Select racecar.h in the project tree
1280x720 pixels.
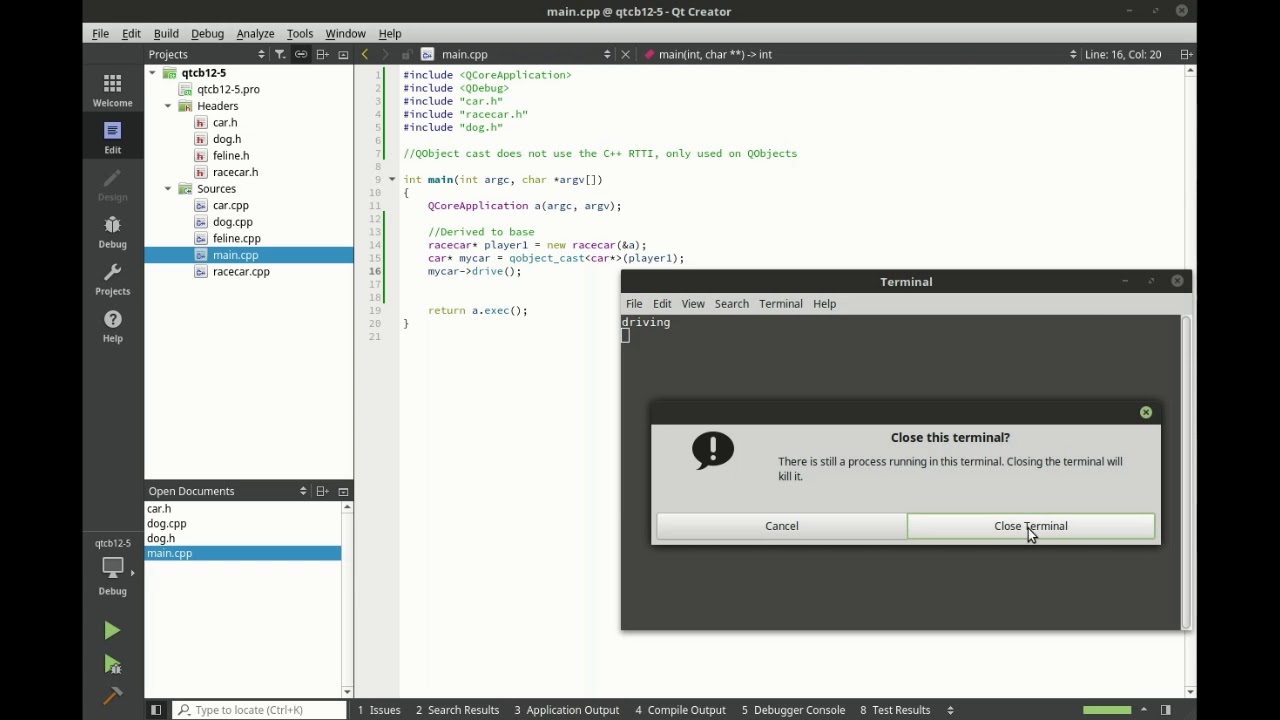[235, 172]
